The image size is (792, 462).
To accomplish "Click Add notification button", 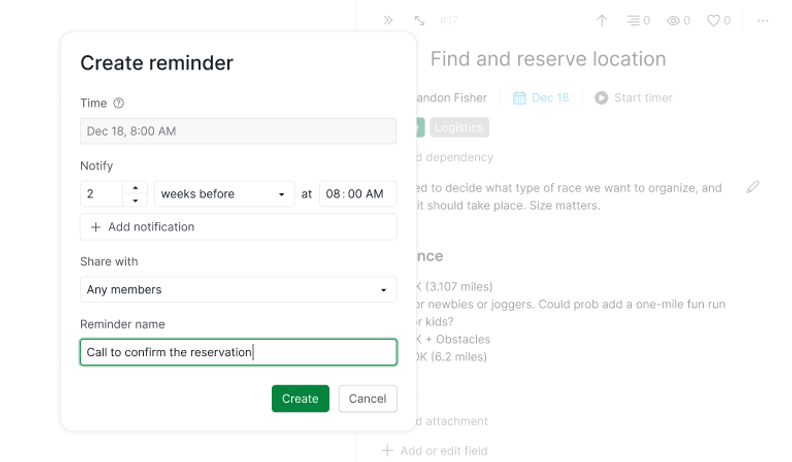I will [x=238, y=227].
